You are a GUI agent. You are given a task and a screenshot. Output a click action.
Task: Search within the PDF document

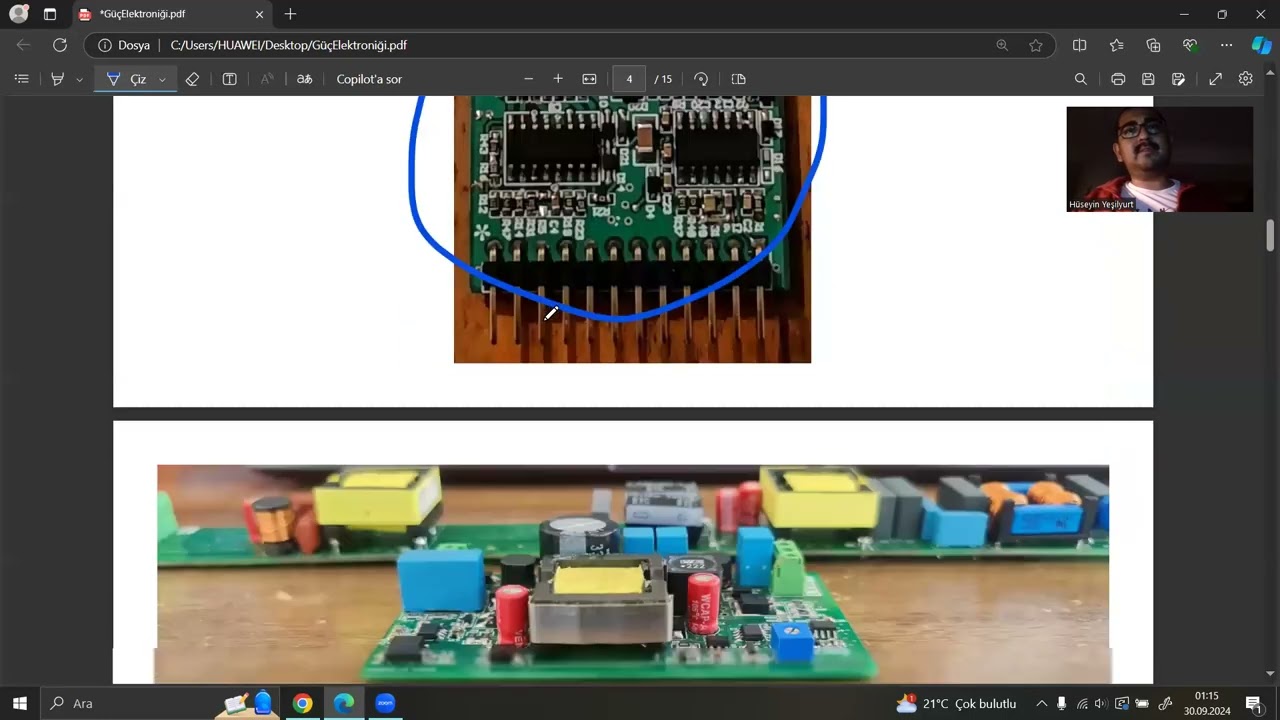point(1080,79)
